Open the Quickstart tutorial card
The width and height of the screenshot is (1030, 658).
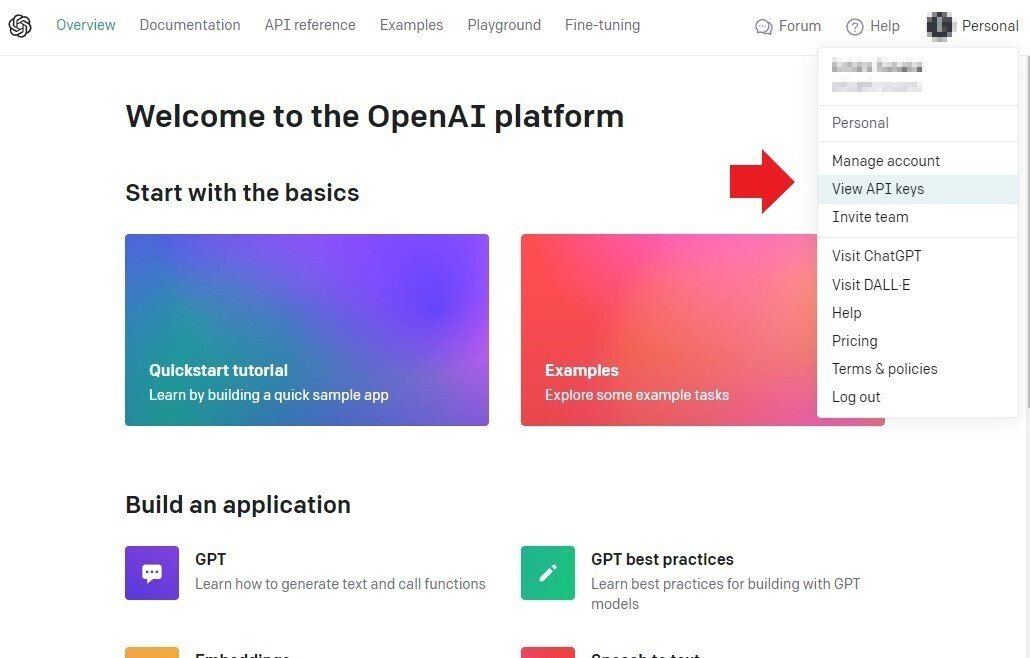coord(307,330)
